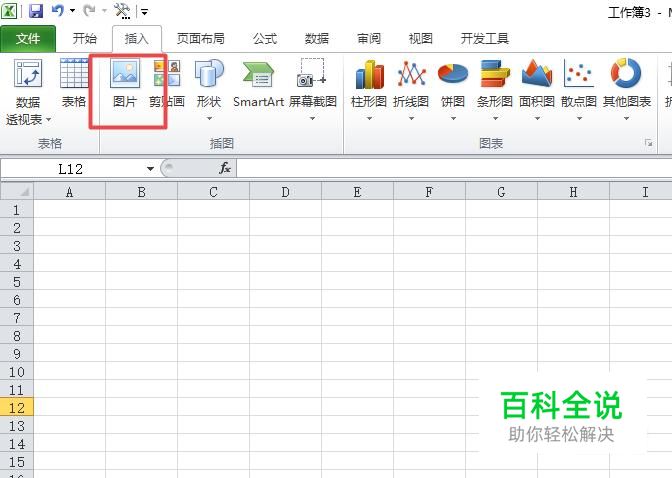Viewport: 672px width, 478px height.
Task: Open the Customize Quick Access Toolbar dropdown
Action: 144,12
